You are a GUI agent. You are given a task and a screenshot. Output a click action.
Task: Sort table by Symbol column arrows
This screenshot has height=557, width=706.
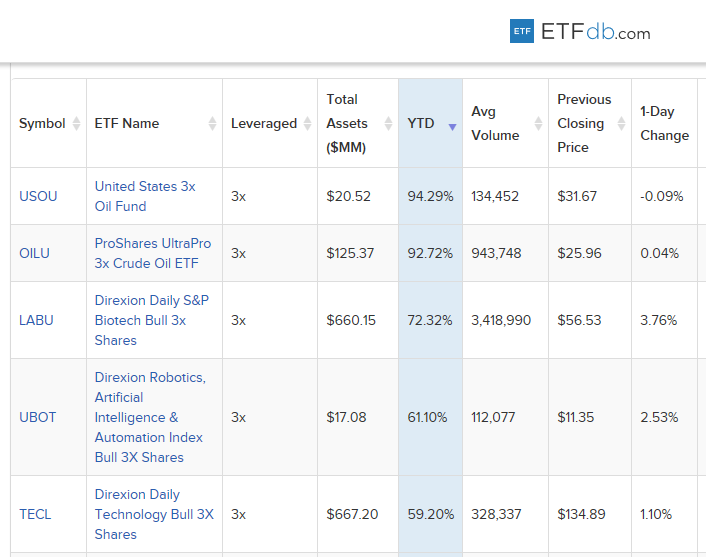point(77,124)
